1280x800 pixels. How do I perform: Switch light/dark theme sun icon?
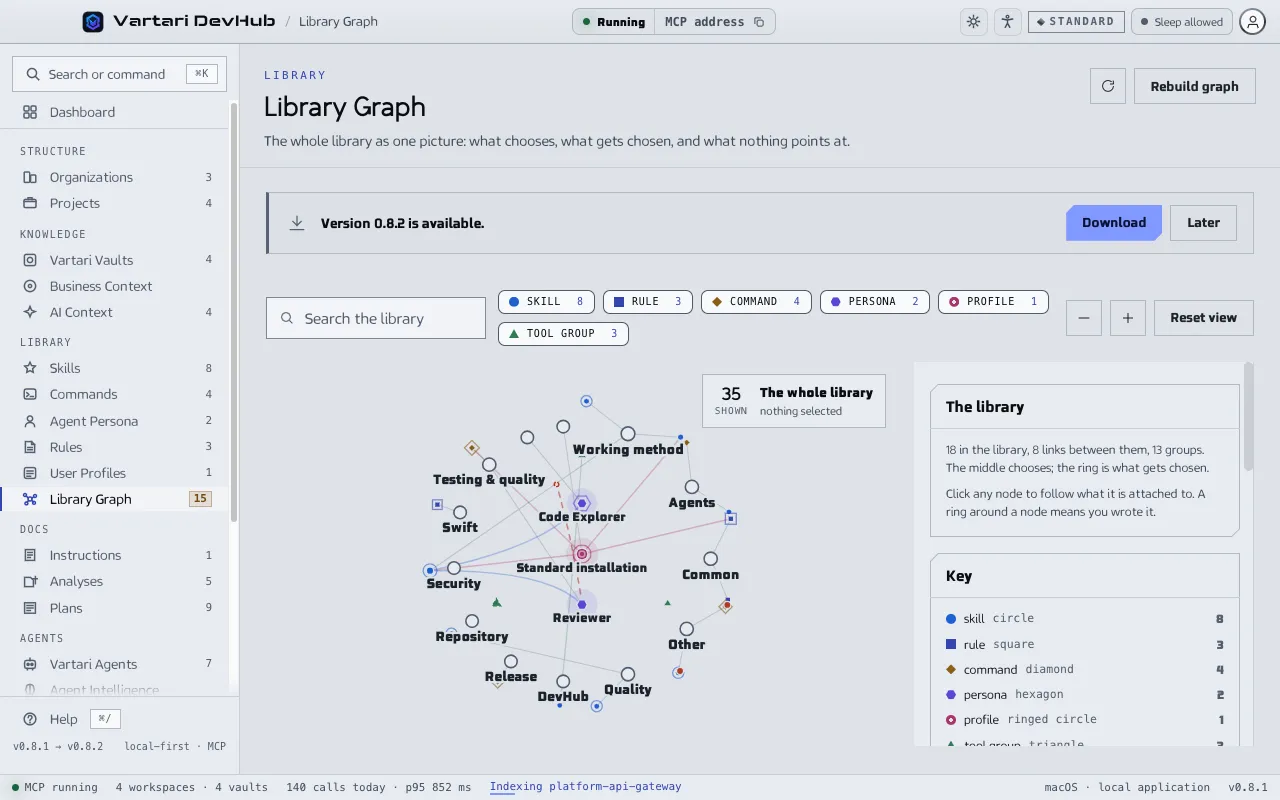coord(973,22)
